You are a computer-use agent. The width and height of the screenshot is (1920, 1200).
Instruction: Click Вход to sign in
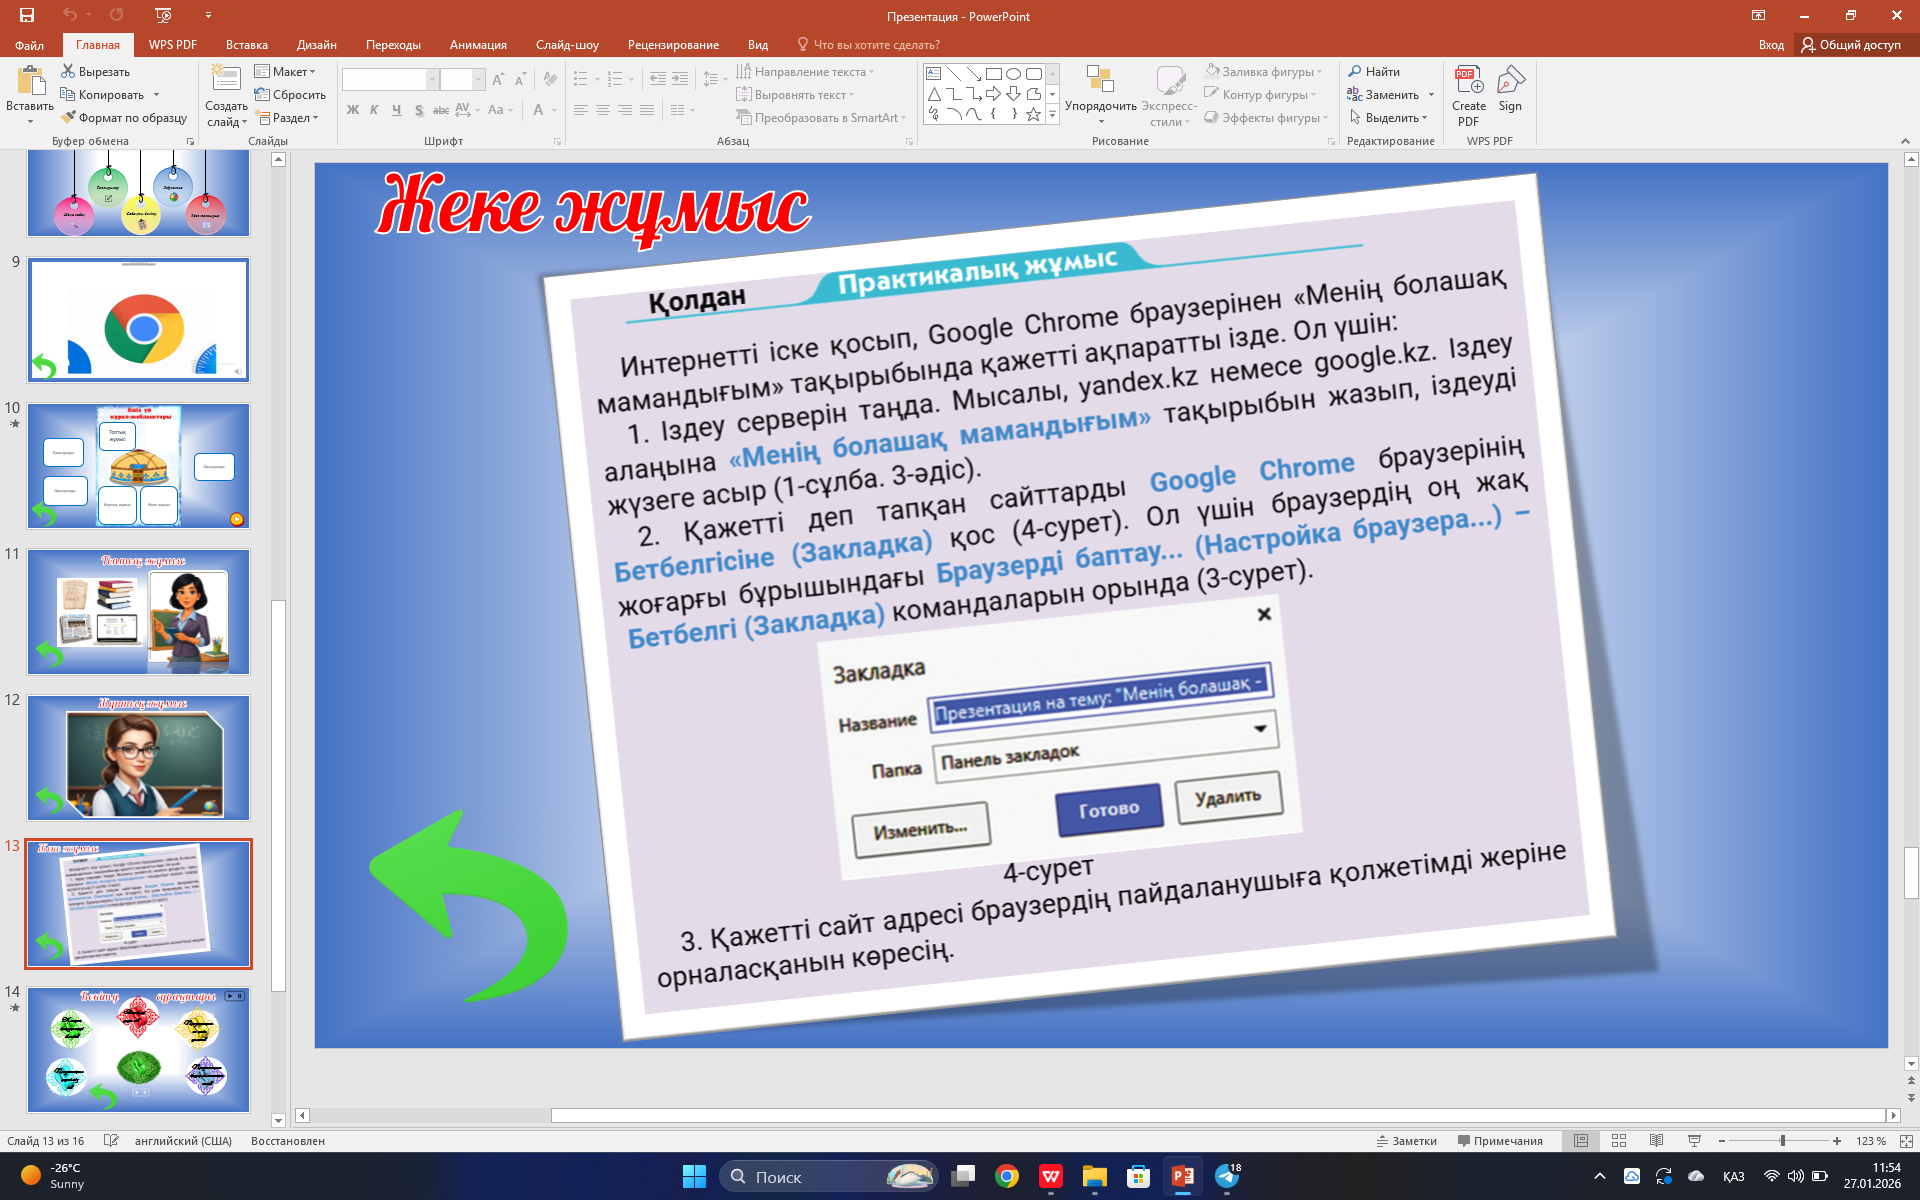click(1771, 45)
